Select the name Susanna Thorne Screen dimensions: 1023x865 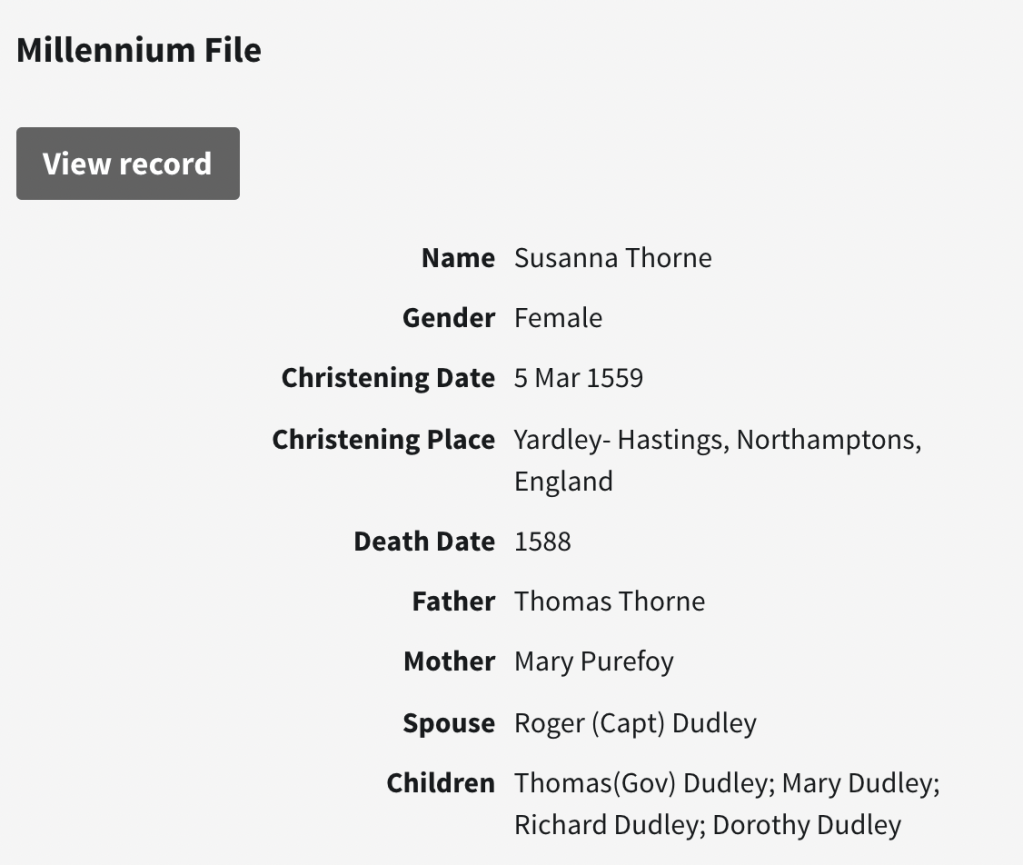(x=612, y=258)
